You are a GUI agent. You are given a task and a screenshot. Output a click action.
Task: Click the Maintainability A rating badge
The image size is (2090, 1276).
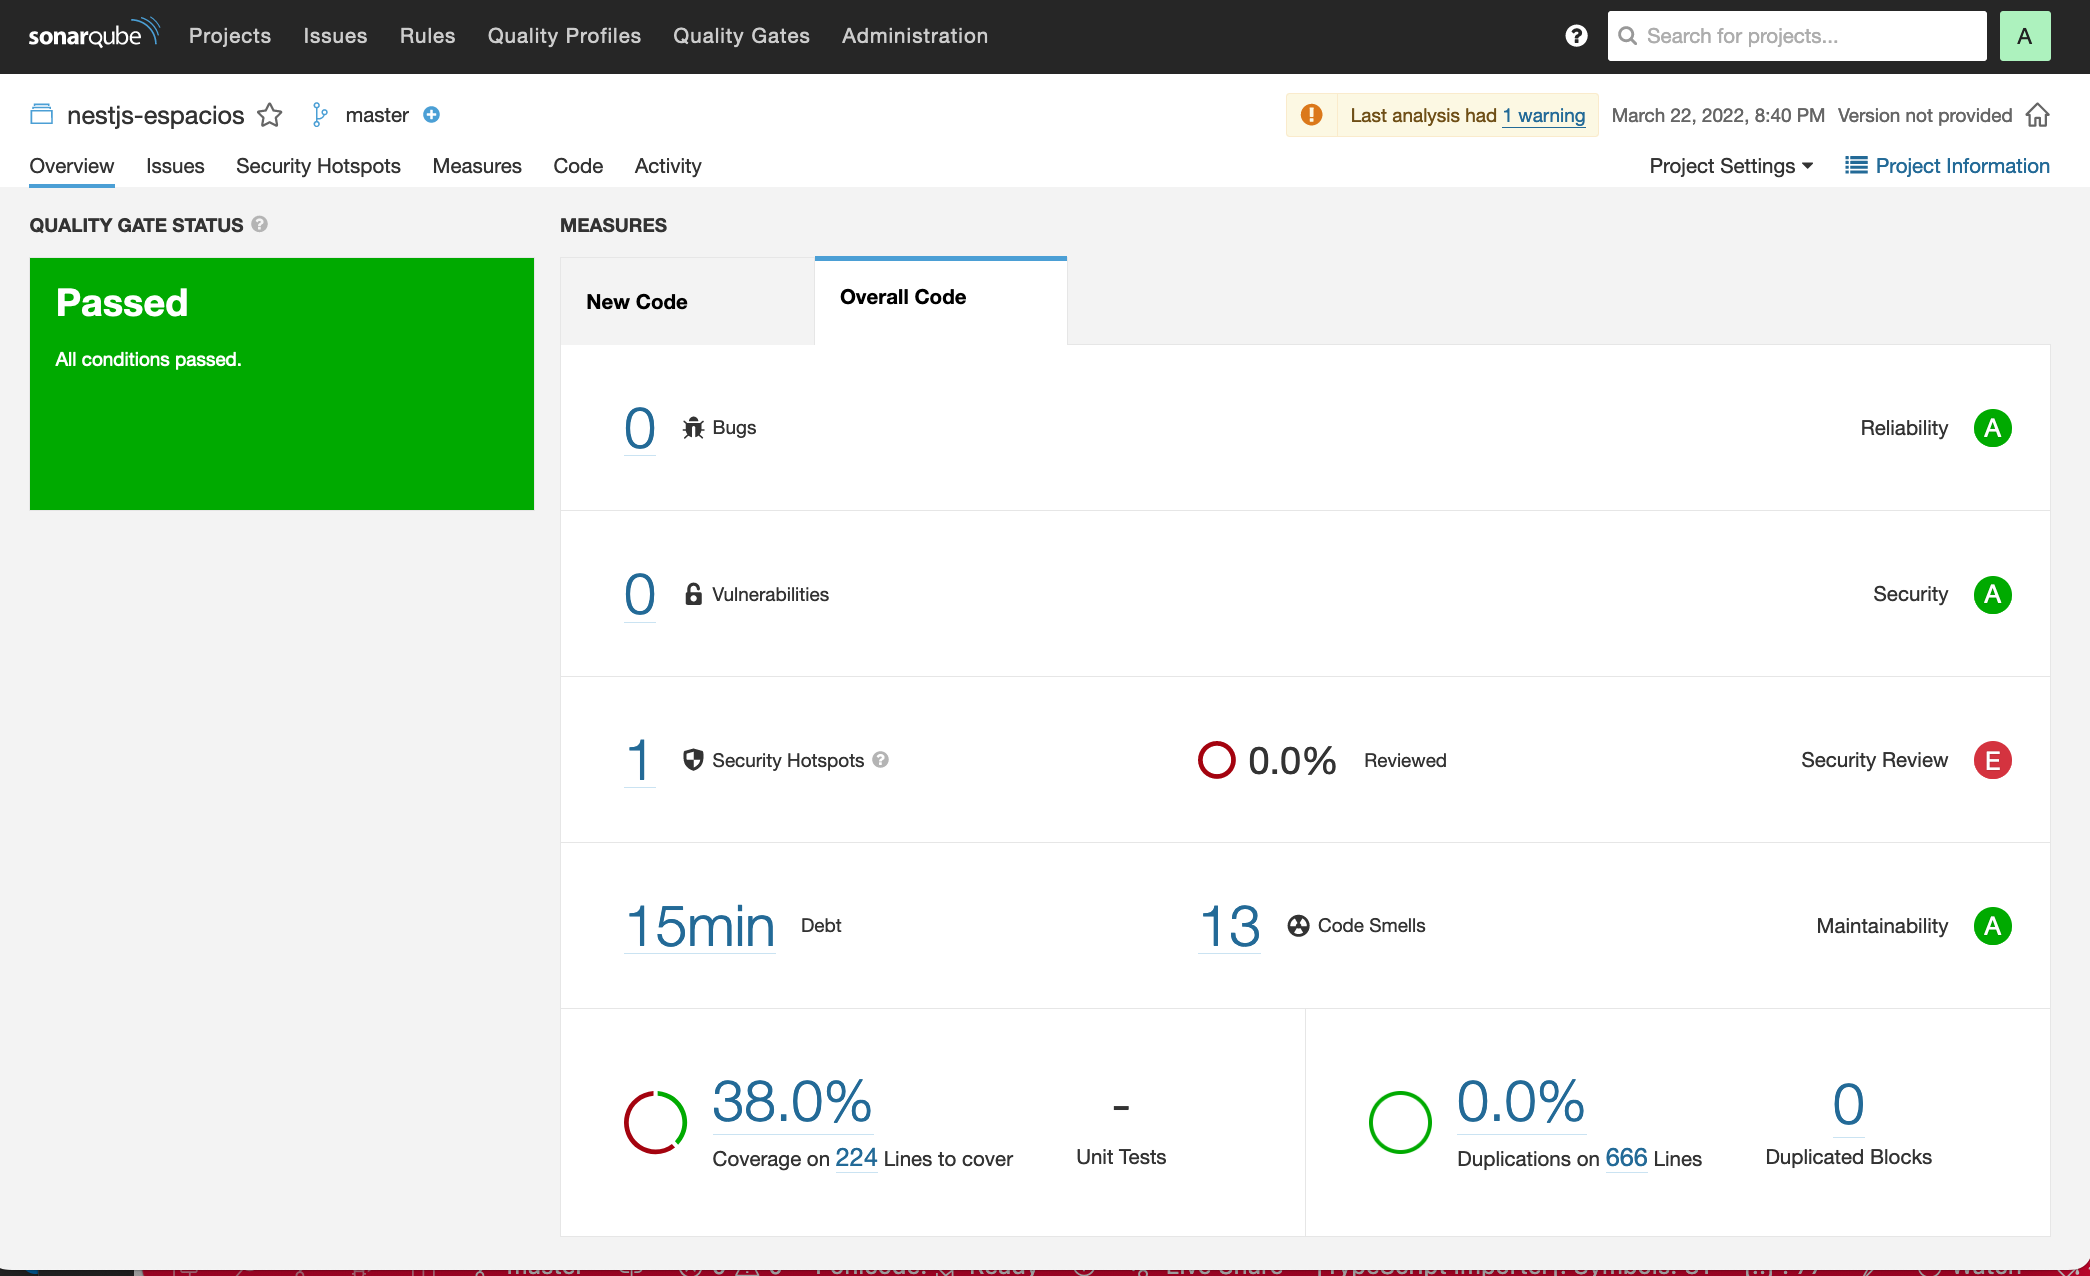tap(1993, 925)
